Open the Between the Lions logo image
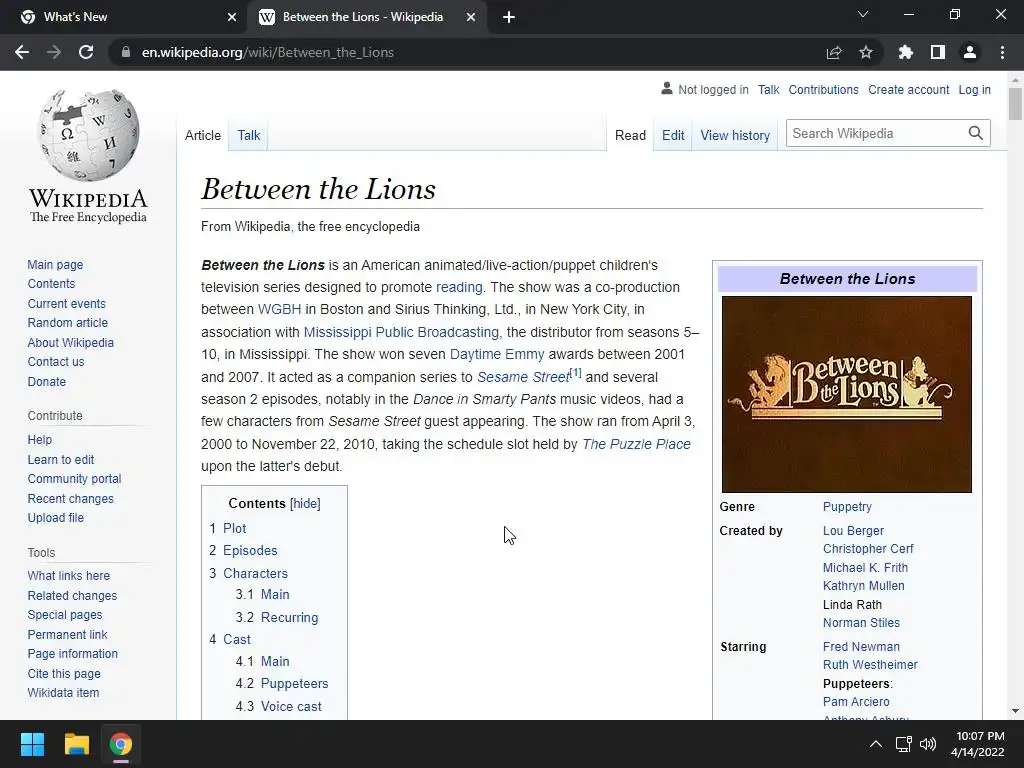 847,394
